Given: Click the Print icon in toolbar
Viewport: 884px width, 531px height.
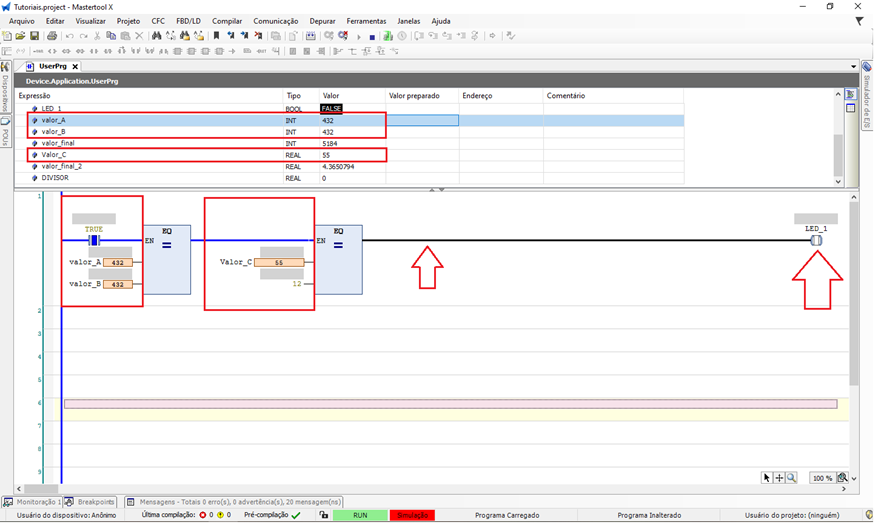Looking at the screenshot, I should click(x=52, y=36).
